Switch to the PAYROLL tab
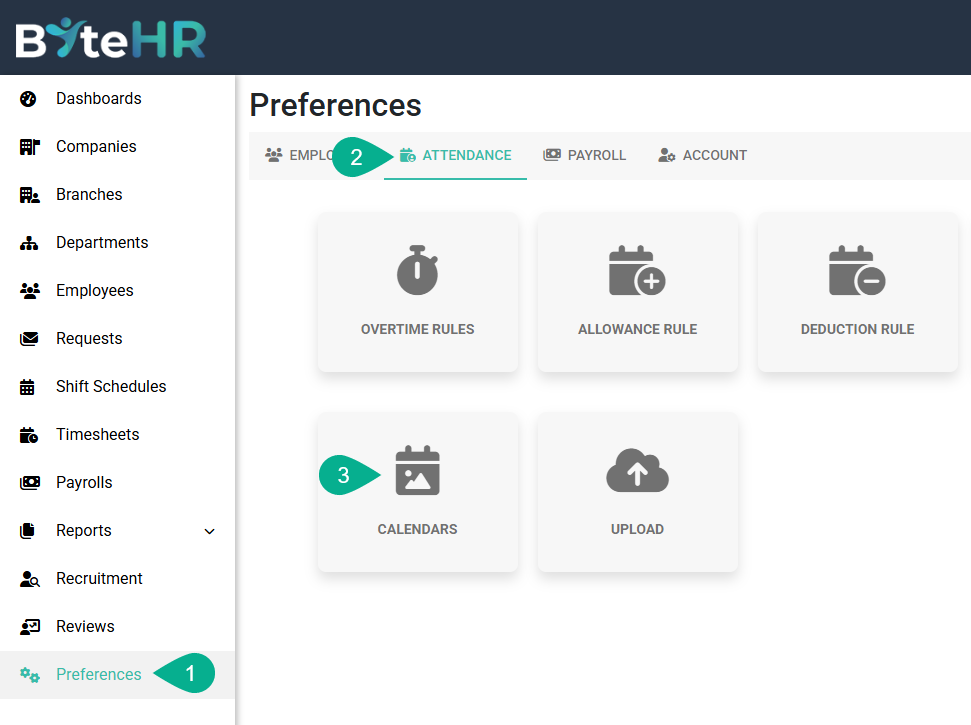This screenshot has width=971, height=725. pyautogui.click(x=584, y=155)
